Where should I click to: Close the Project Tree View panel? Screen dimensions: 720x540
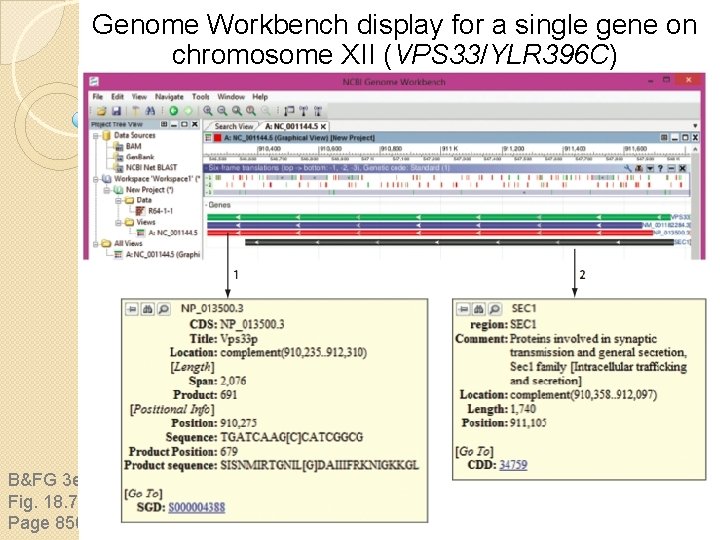(x=195, y=124)
